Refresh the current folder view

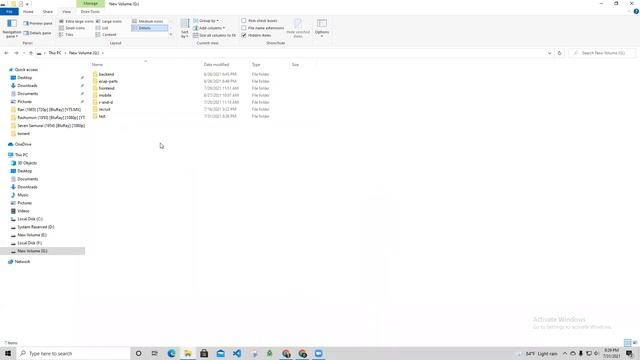pyautogui.click(x=559, y=53)
